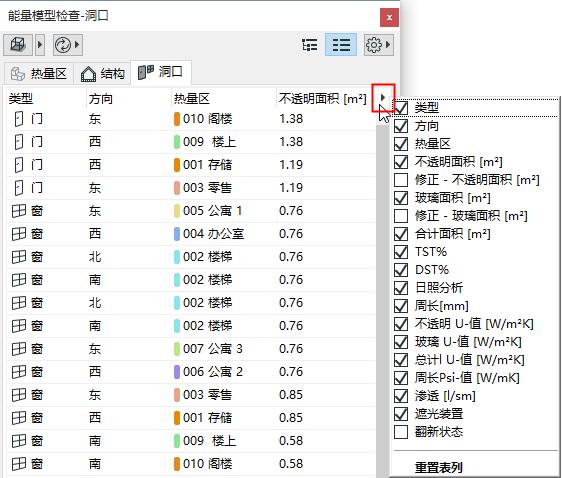The height and width of the screenshot is (478, 562).
Task: Click door icon in 009 楼上 west row with 1.38
Action: (19, 142)
